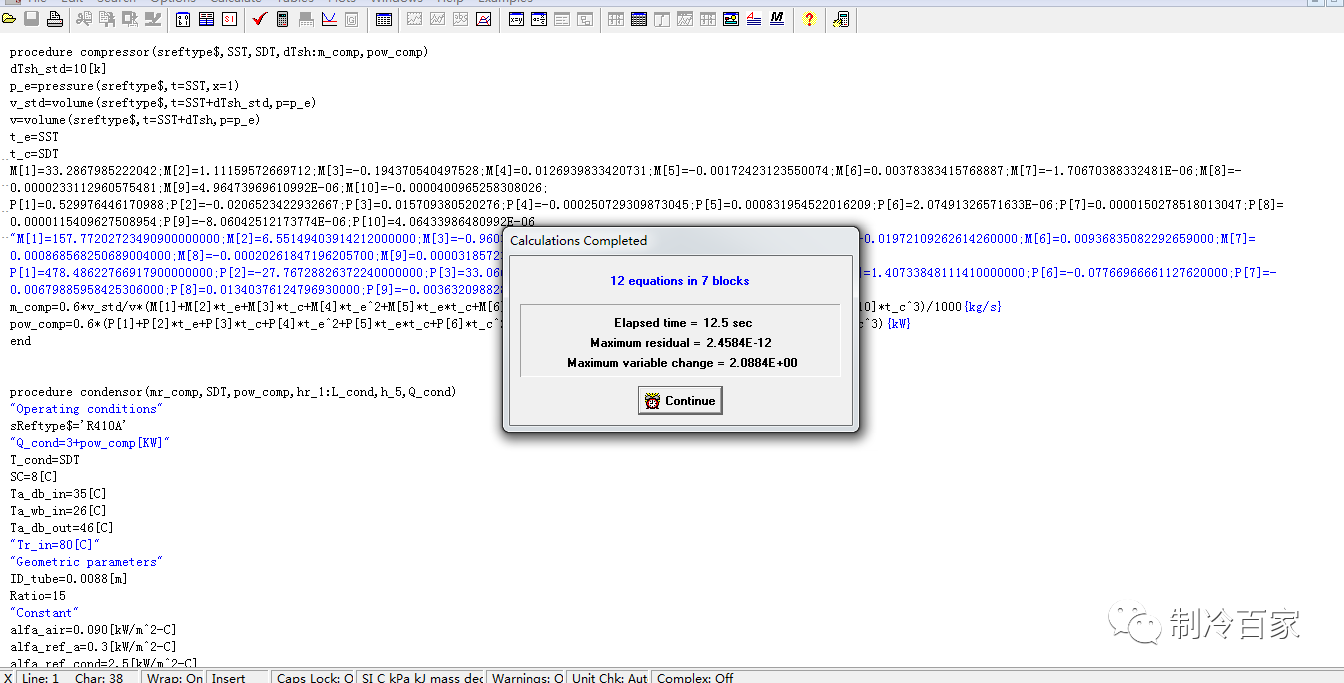Image resolution: width=1344 pixels, height=683 pixels.
Task: Open the Macro window M icon
Action: pyautogui.click(x=777, y=19)
